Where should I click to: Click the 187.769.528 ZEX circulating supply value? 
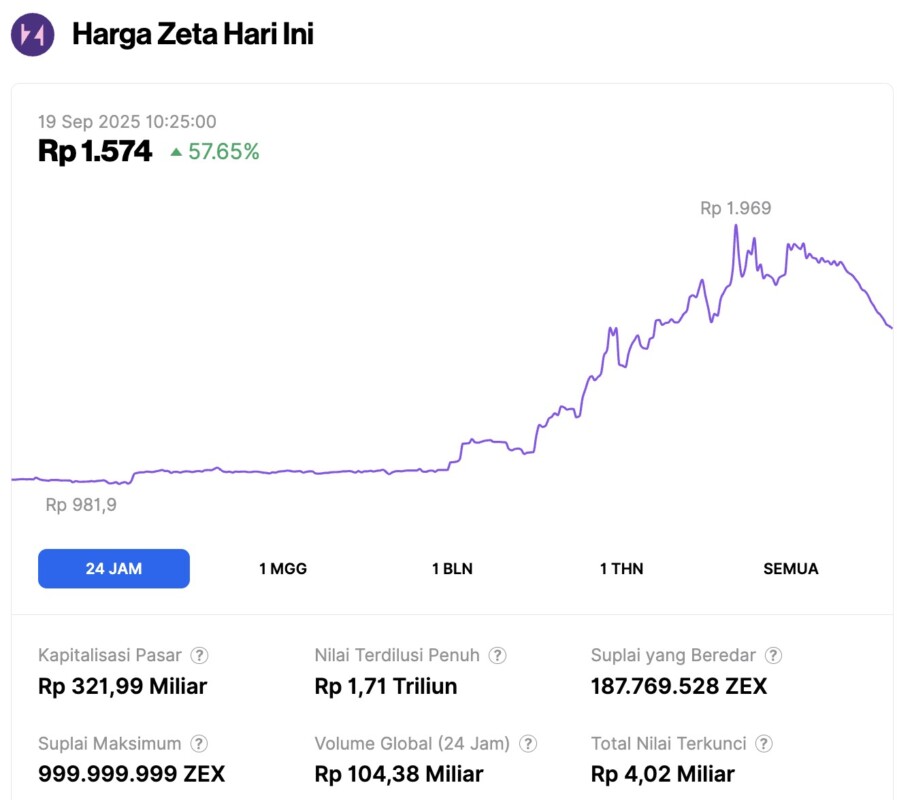(x=679, y=687)
